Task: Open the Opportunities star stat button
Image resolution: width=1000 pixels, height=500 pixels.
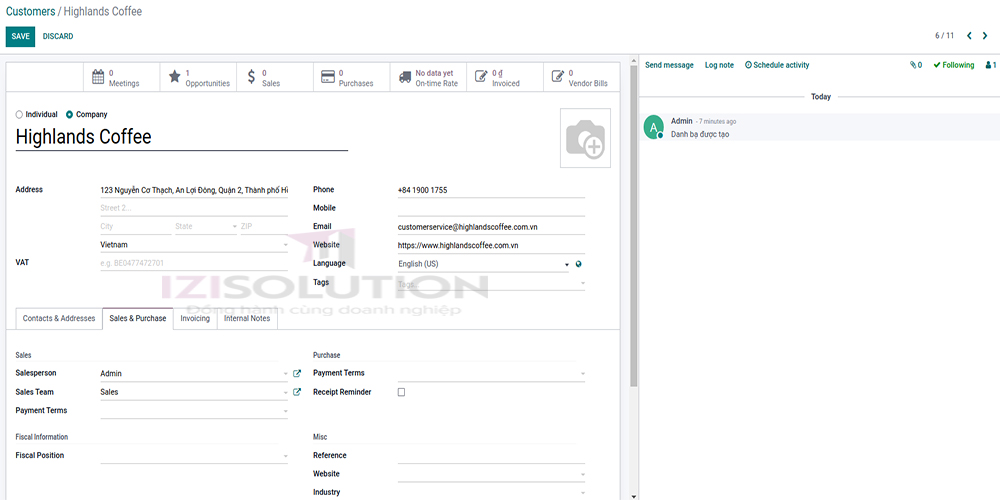Action: coord(198,77)
